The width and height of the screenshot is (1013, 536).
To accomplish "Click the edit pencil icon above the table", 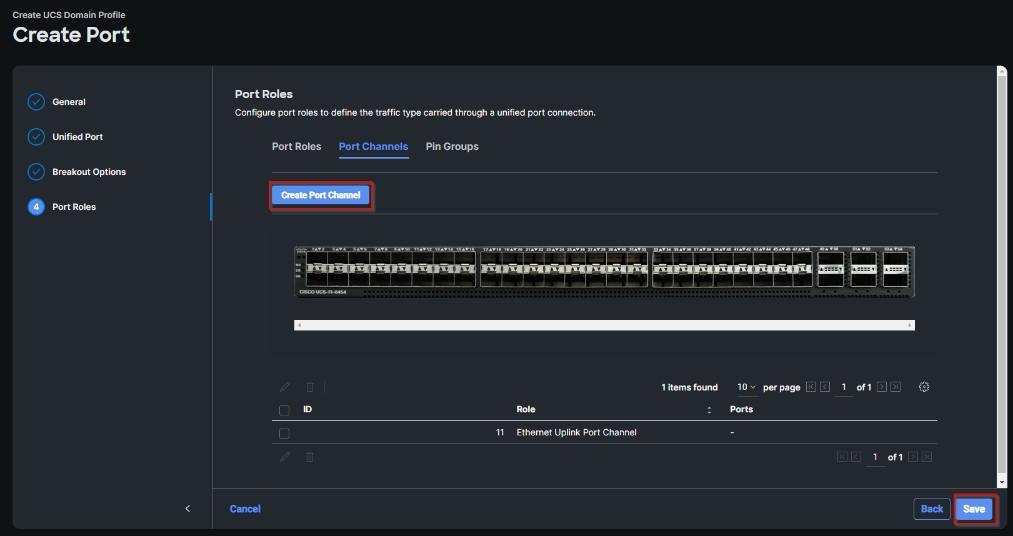I will (x=285, y=387).
